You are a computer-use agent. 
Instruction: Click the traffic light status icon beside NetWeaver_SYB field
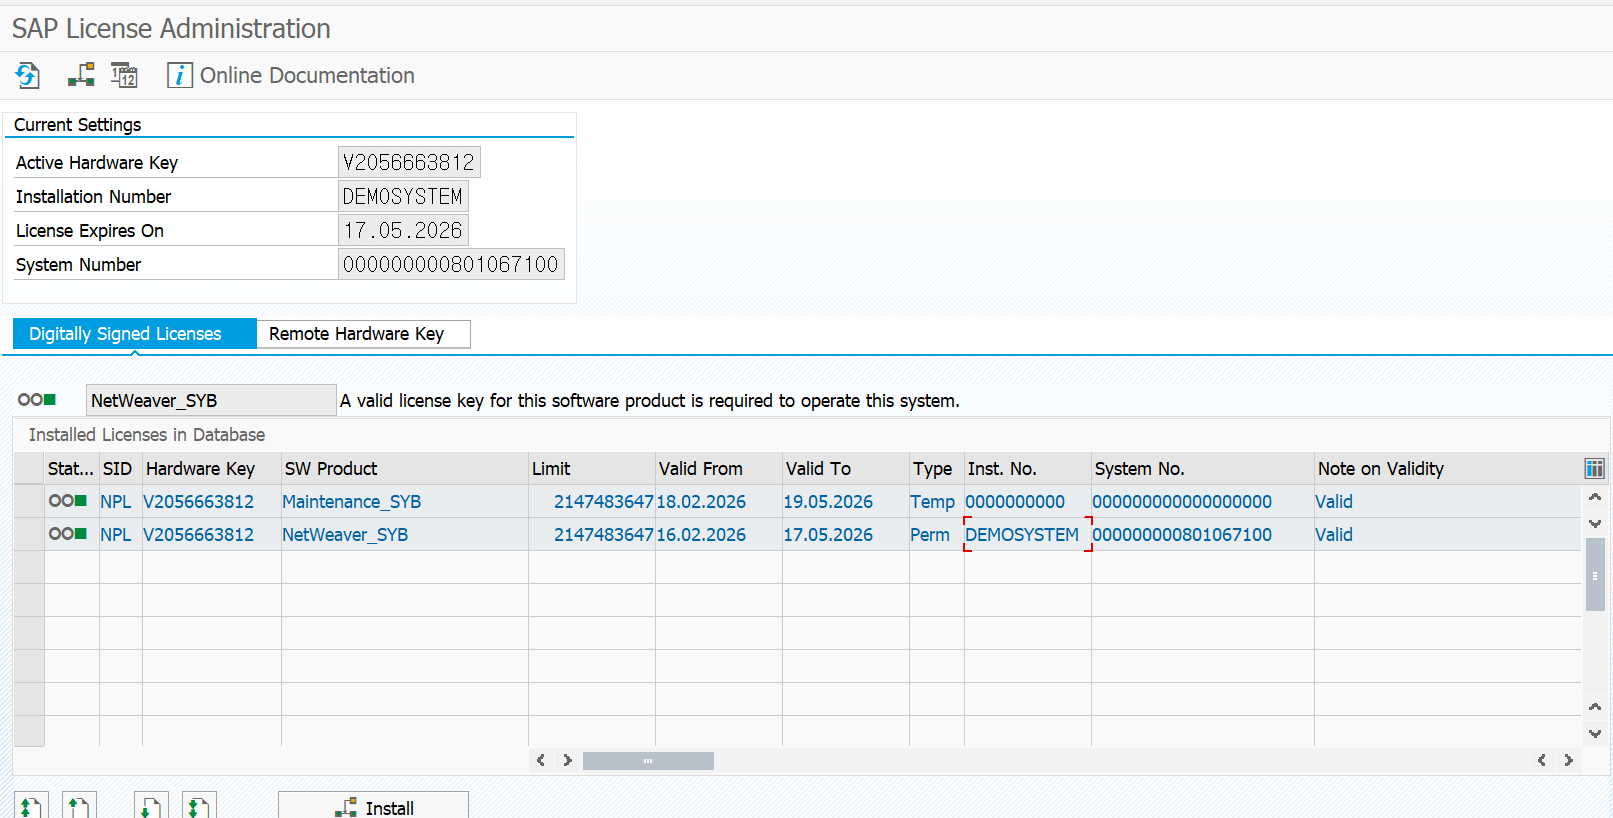point(37,400)
